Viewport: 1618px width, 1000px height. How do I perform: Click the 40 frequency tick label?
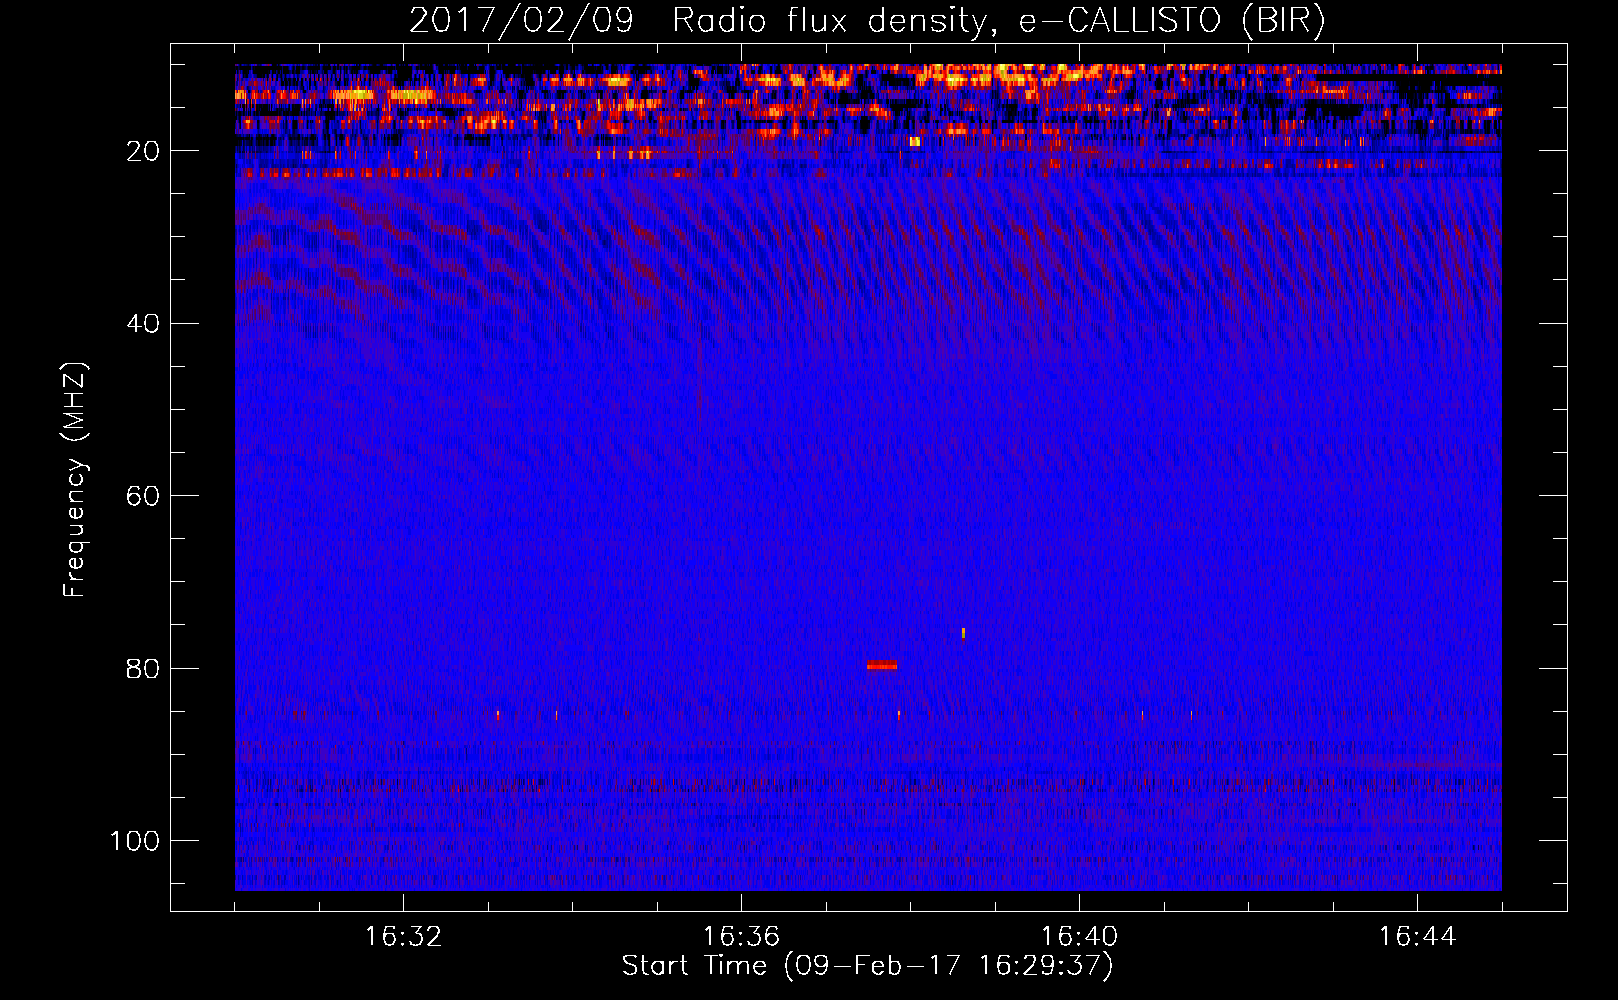pyautogui.click(x=143, y=324)
